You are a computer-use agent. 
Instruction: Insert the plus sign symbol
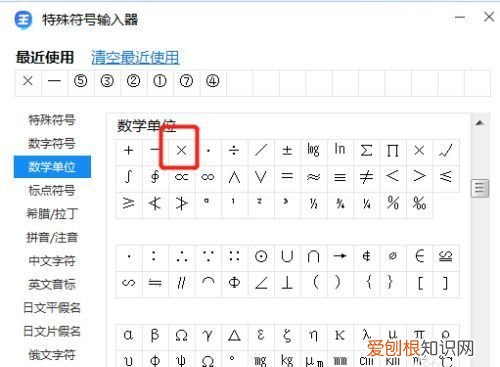[x=129, y=151]
